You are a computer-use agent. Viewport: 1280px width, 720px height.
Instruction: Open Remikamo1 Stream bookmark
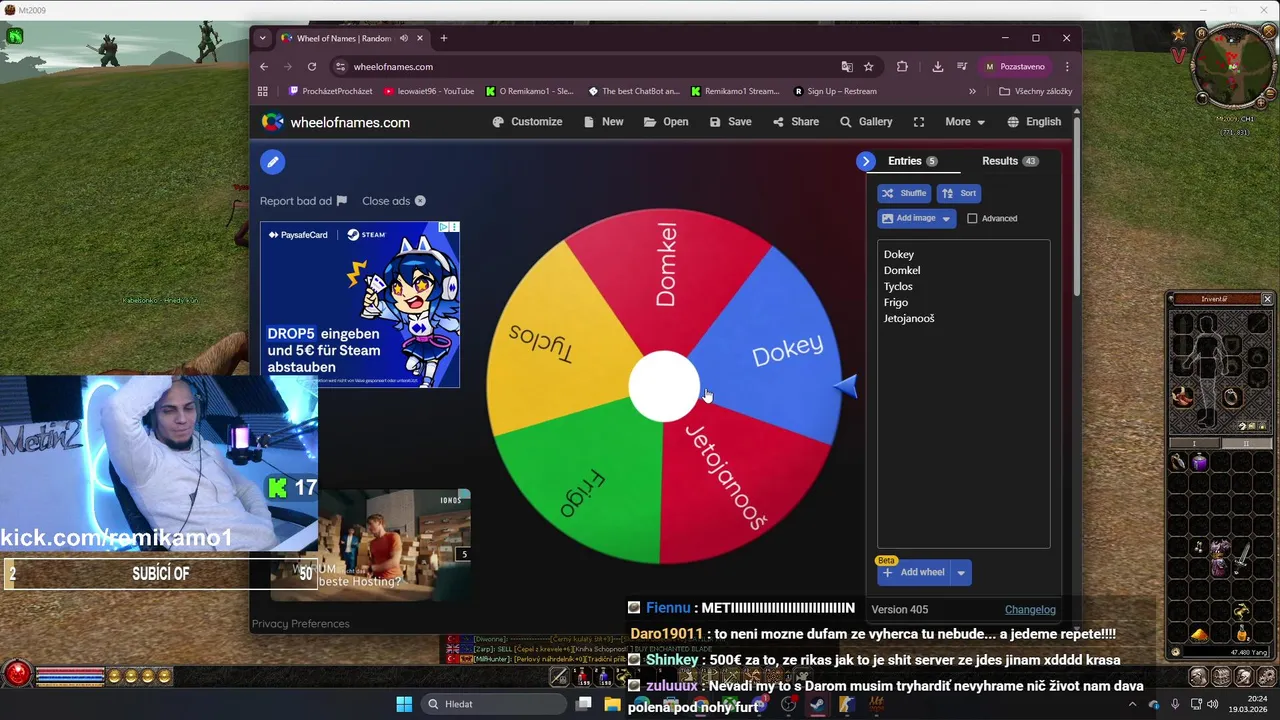(735, 91)
